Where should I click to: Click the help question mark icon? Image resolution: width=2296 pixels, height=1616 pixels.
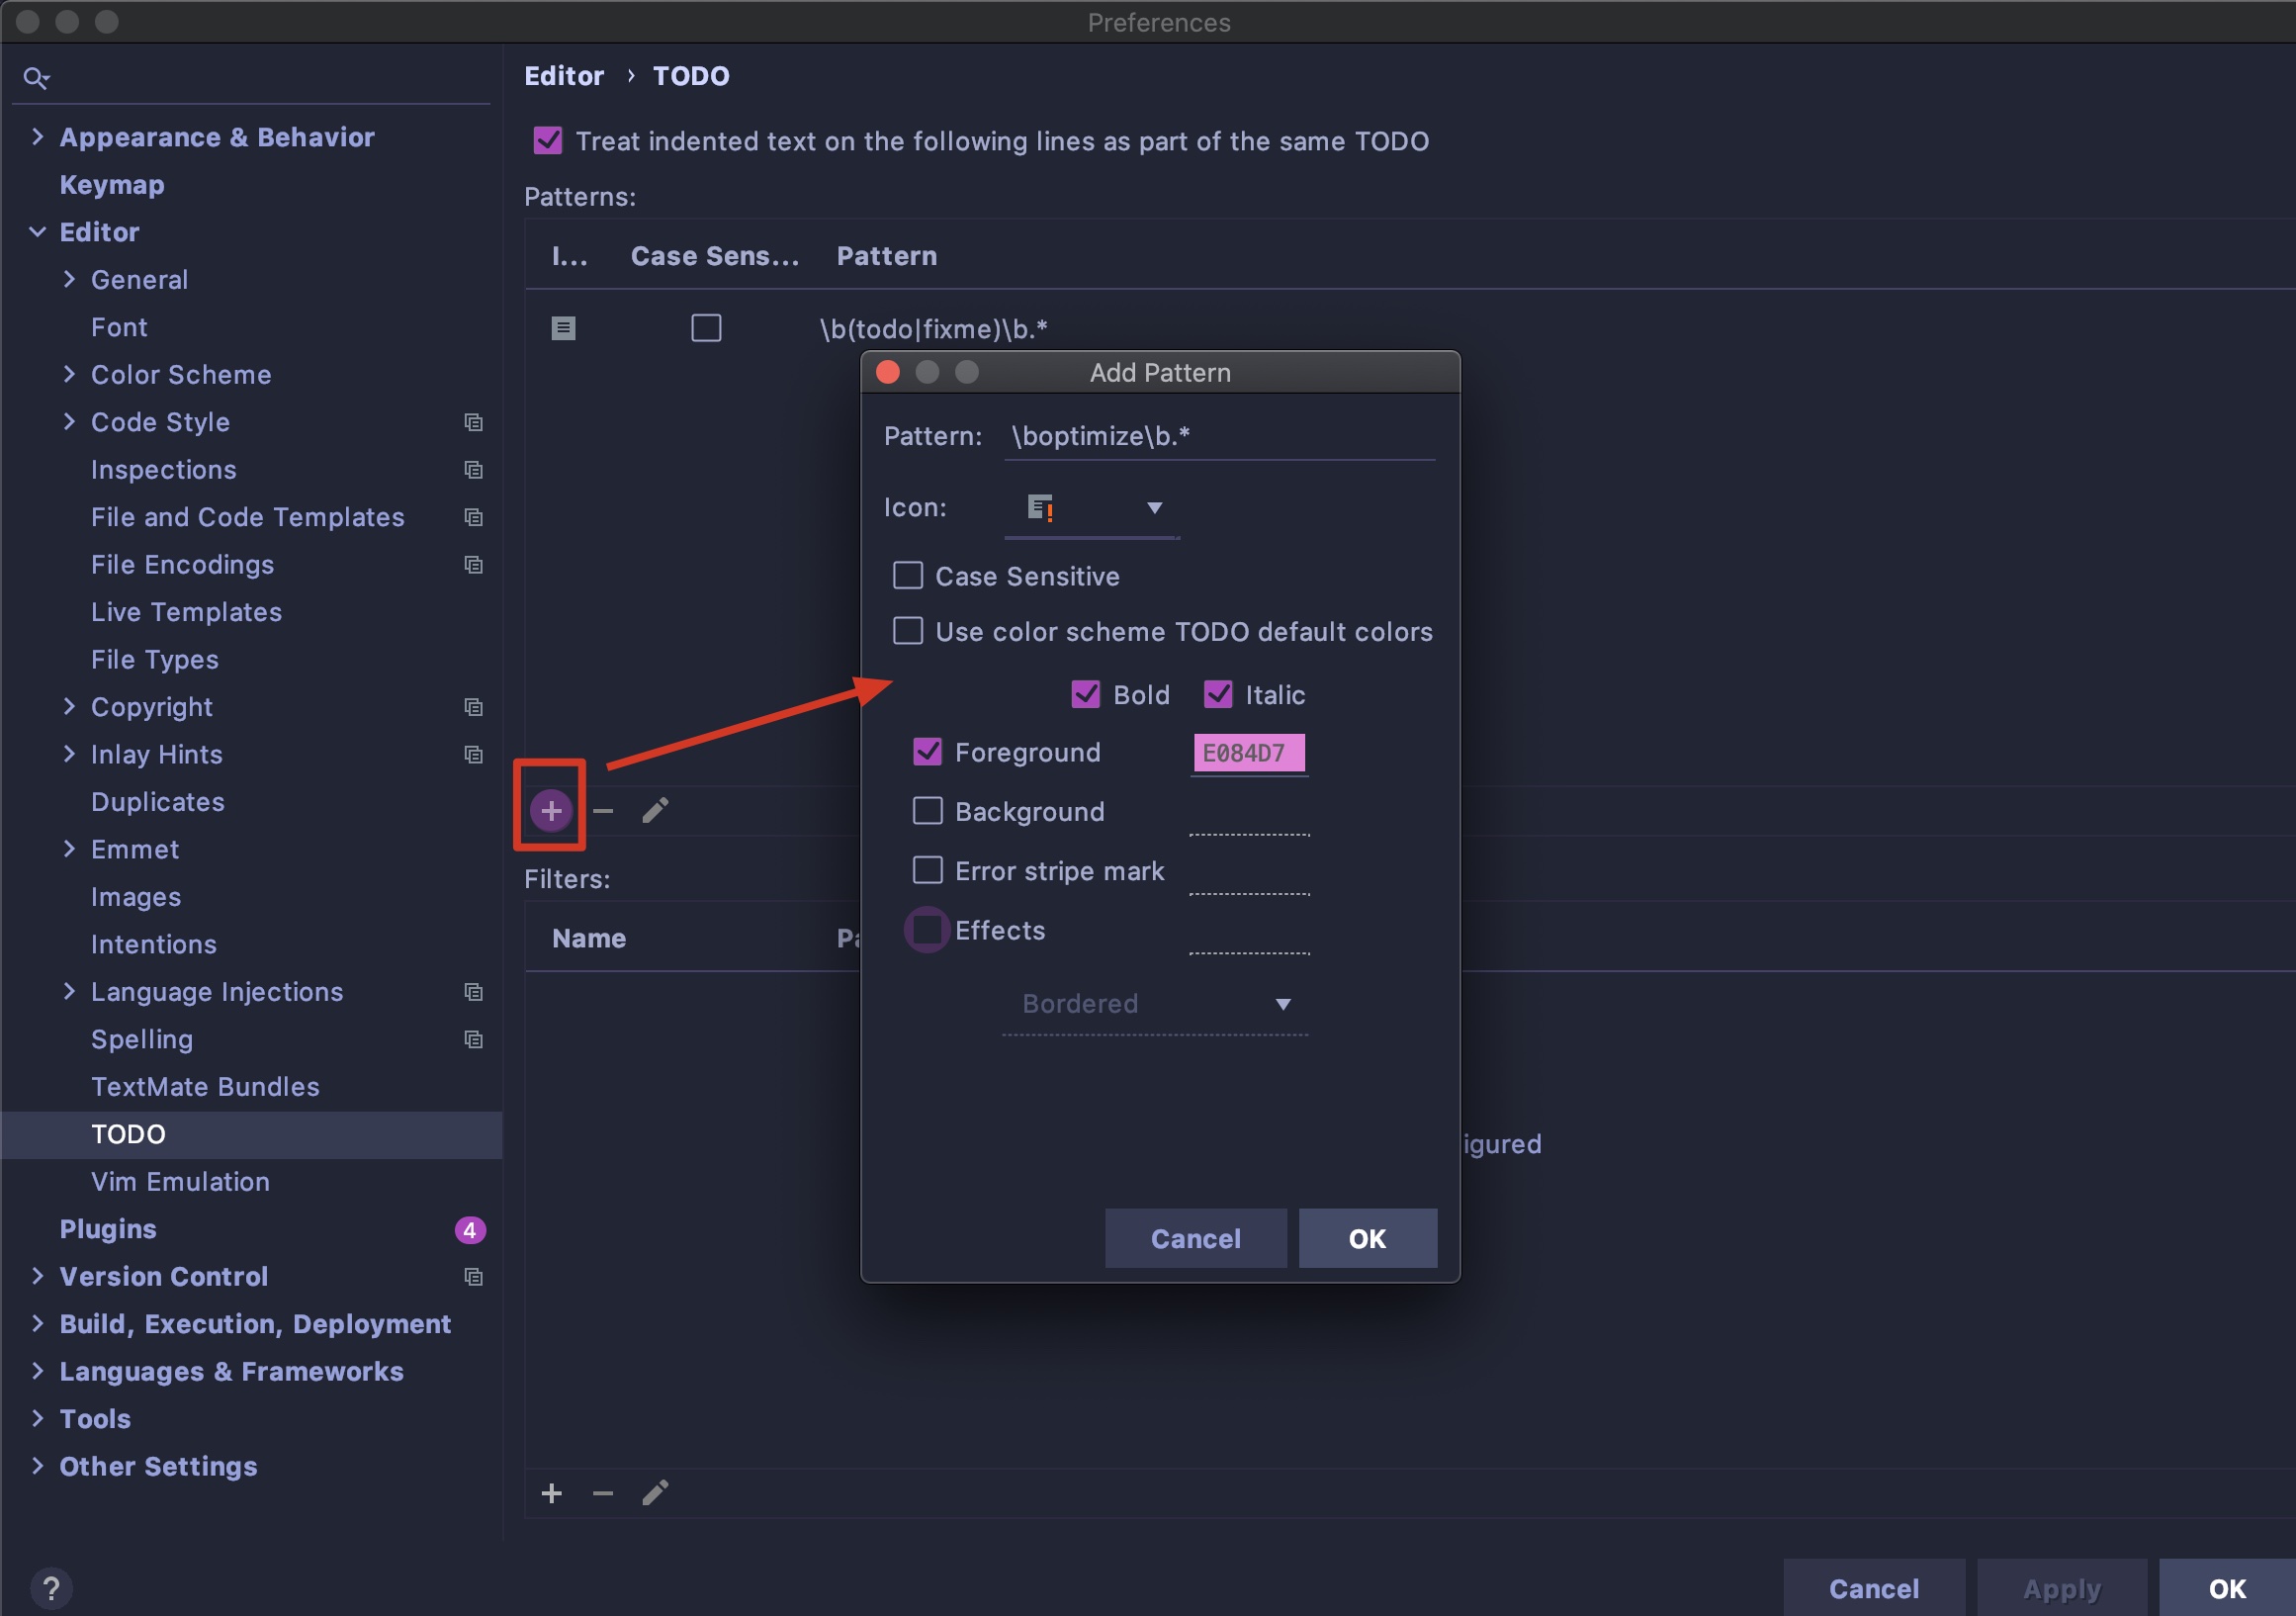(52, 1587)
